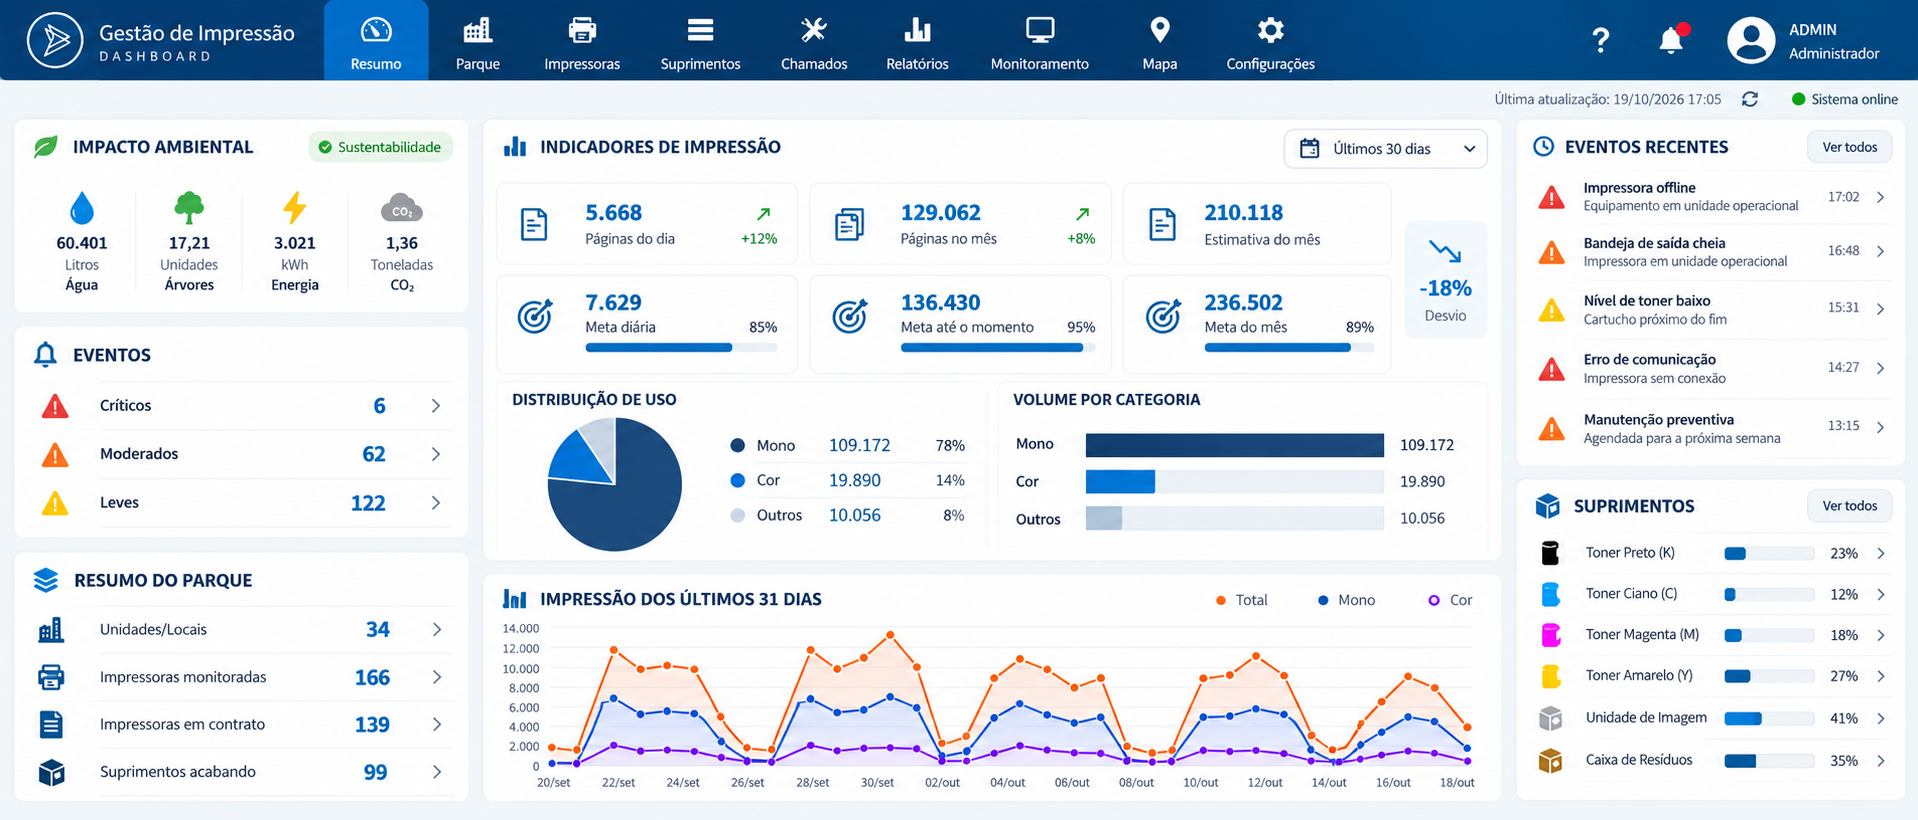Click the water drop Água icon
The image size is (1918, 820).
coord(82,208)
